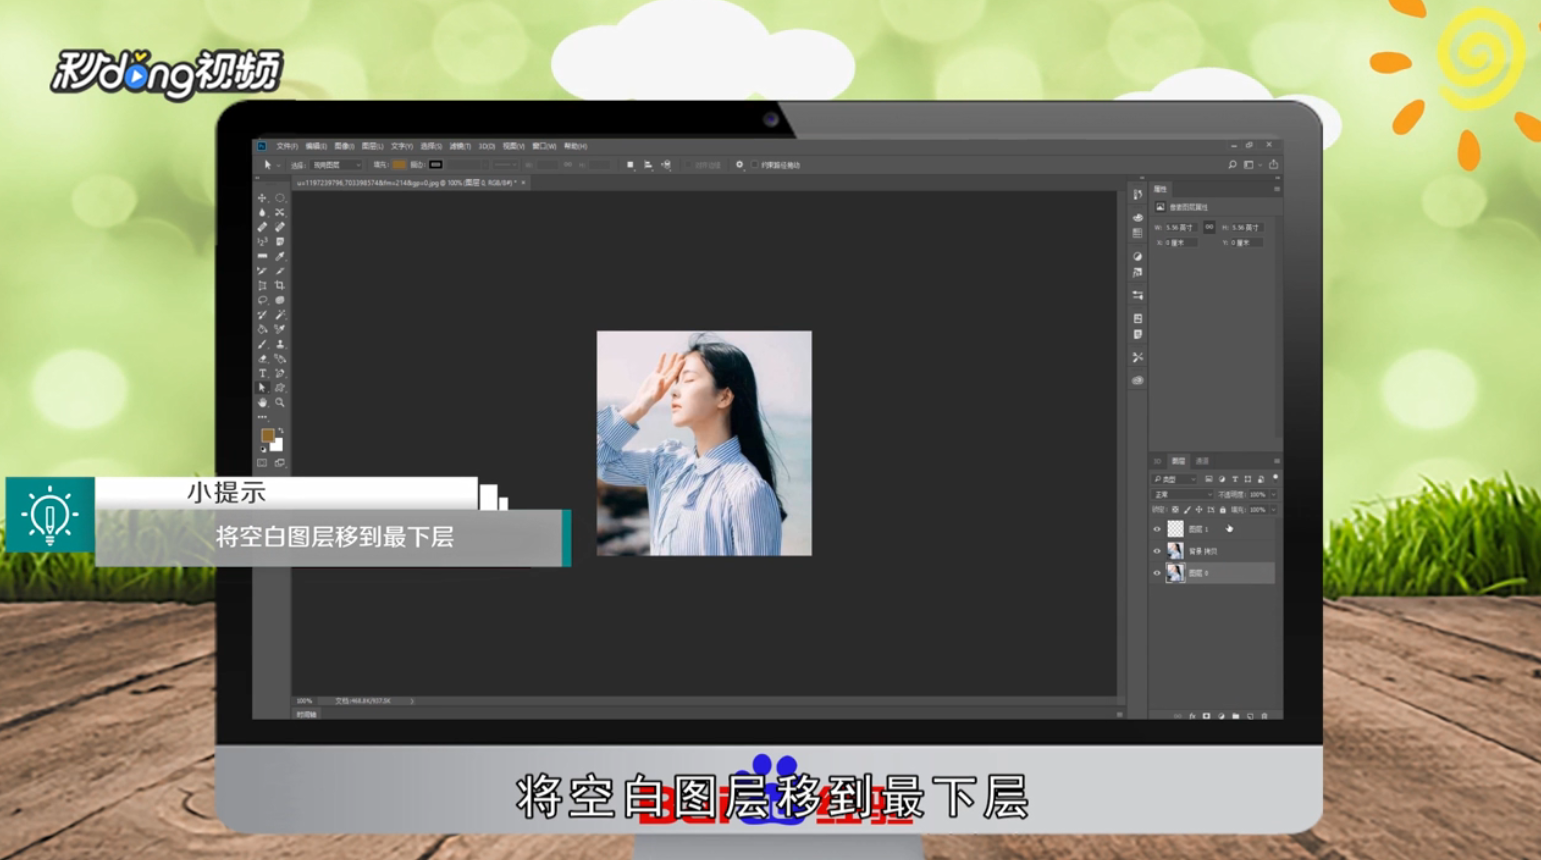Select the Crop tool
The image size is (1541, 860).
pyautogui.click(x=280, y=285)
